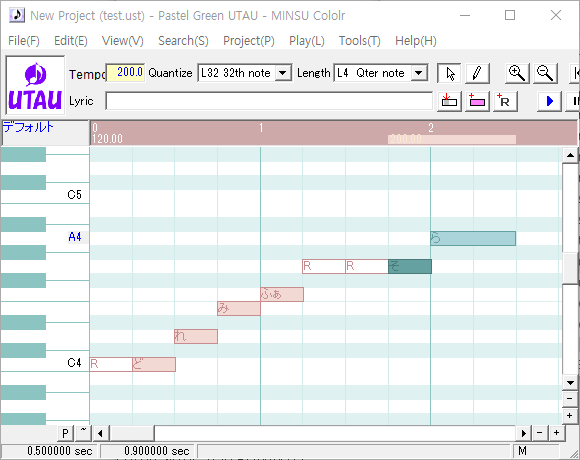Viewport: 580px width, 460px height.
Task: Click the vertical scrollbar down arrow
Action: tap(570, 382)
